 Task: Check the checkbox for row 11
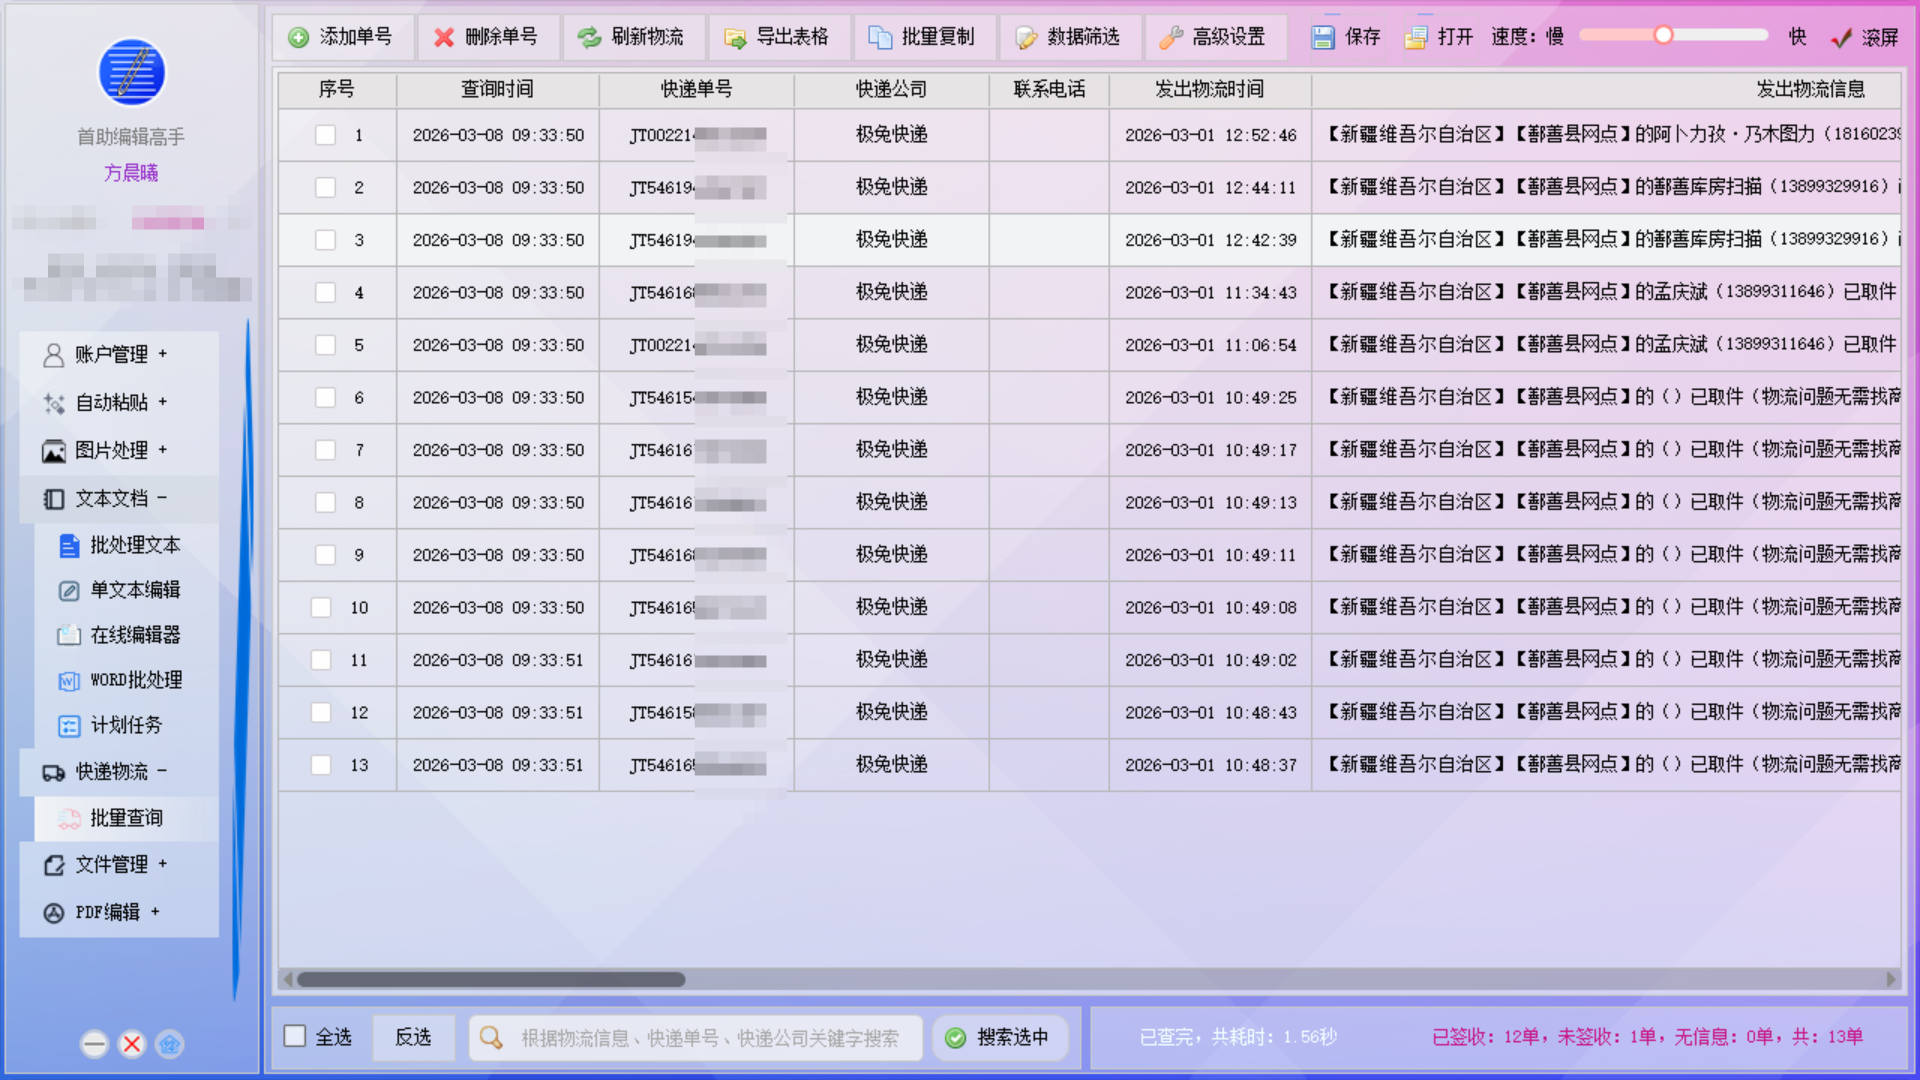coord(321,660)
